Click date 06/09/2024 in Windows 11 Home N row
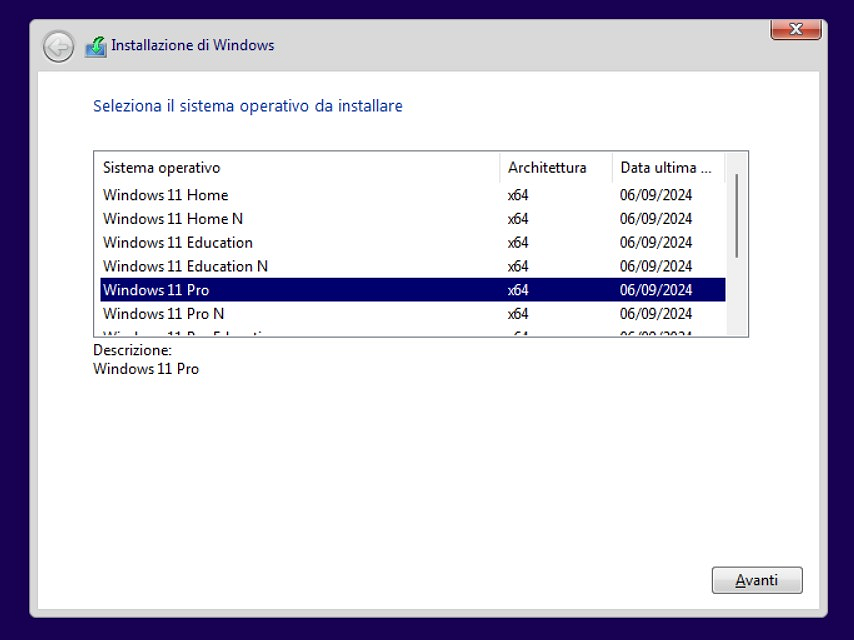This screenshot has height=640, width=854. tap(656, 219)
